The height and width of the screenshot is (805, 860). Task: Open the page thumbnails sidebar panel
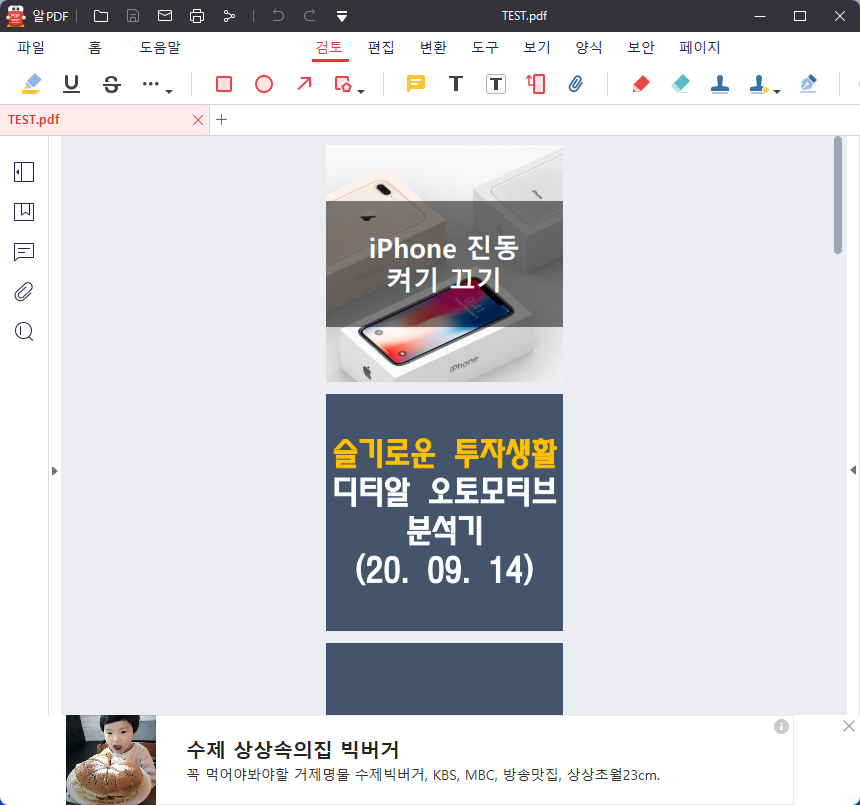tap(24, 172)
